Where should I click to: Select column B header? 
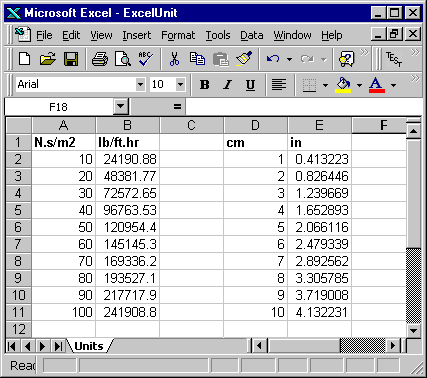pyautogui.click(x=127, y=125)
